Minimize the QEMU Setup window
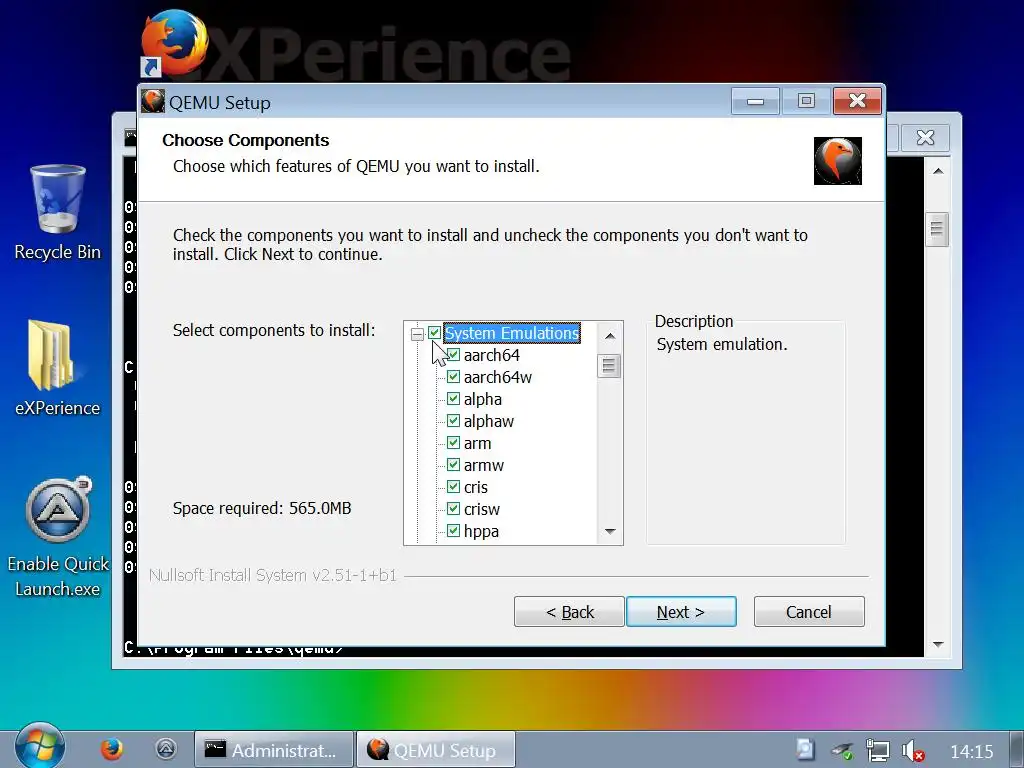The width and height of the screenshot is (1024, 768). (x=756, y=101)
